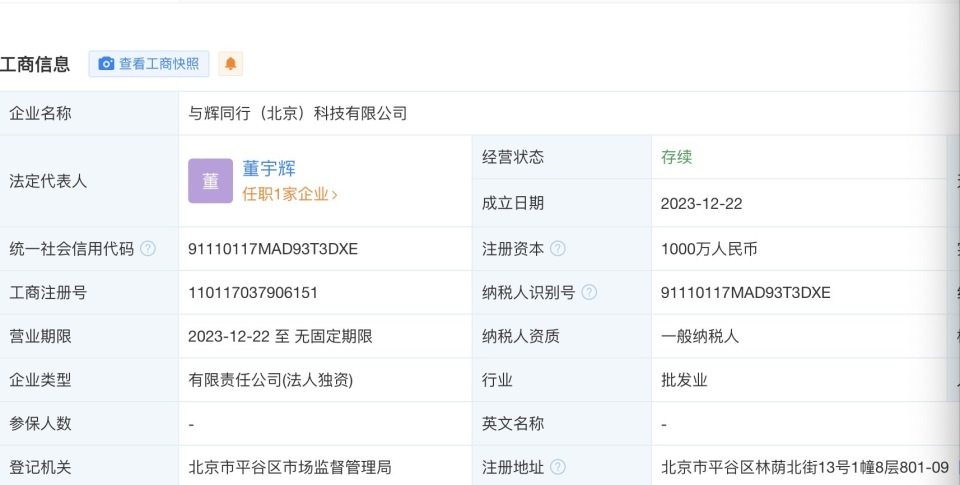Click the 企业类型 label cell
The width and height of the screenshot is (960, 485).
point(89,380)
